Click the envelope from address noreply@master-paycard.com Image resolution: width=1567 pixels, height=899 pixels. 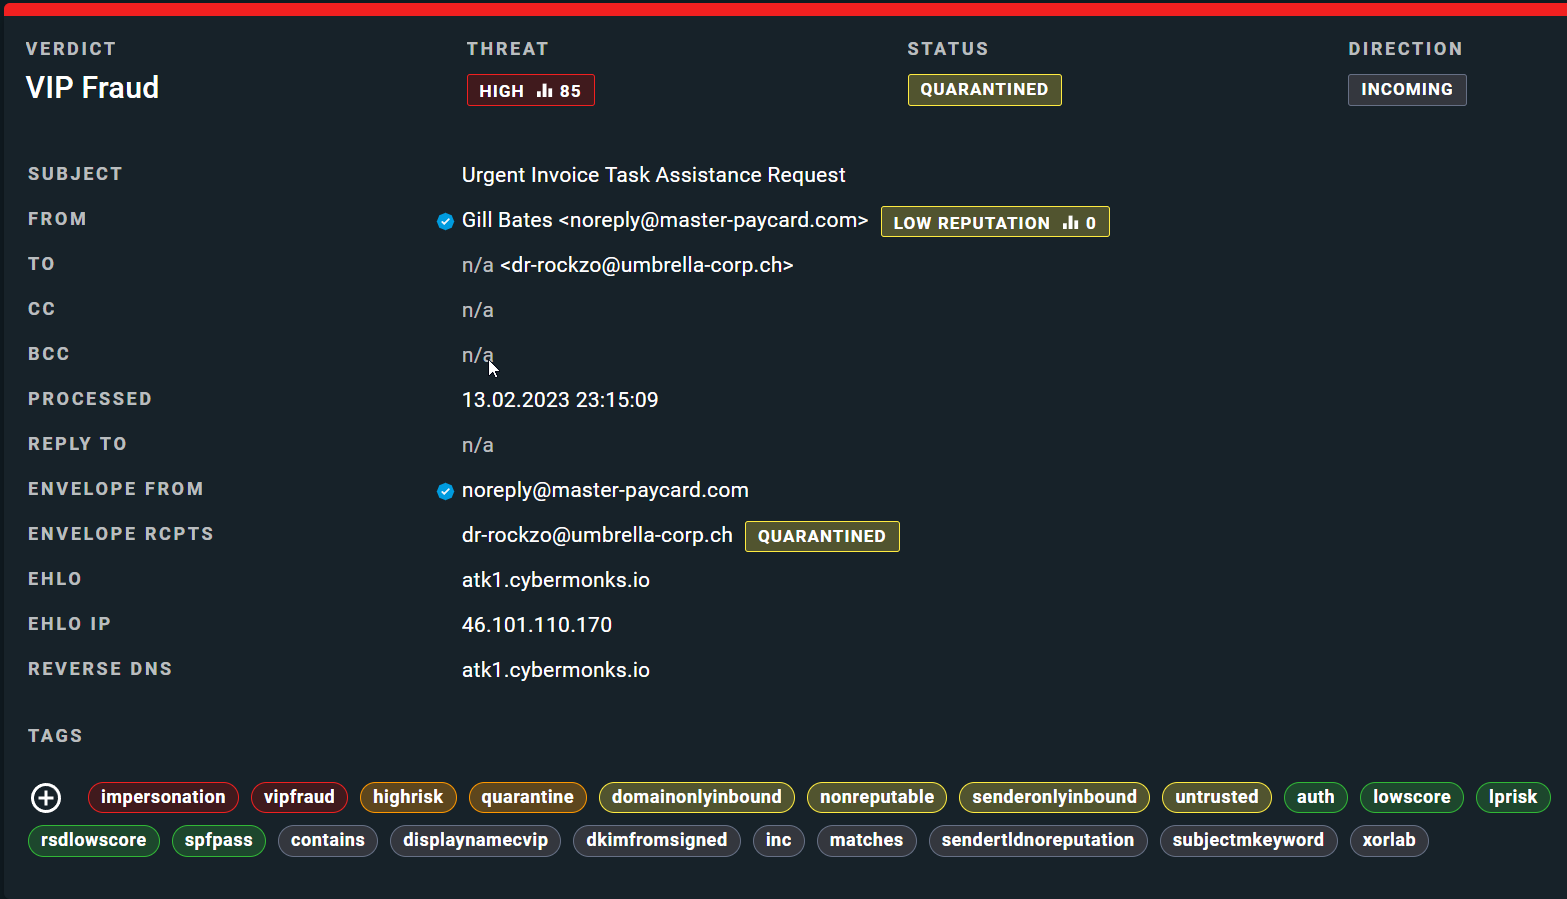coord(605,490)
